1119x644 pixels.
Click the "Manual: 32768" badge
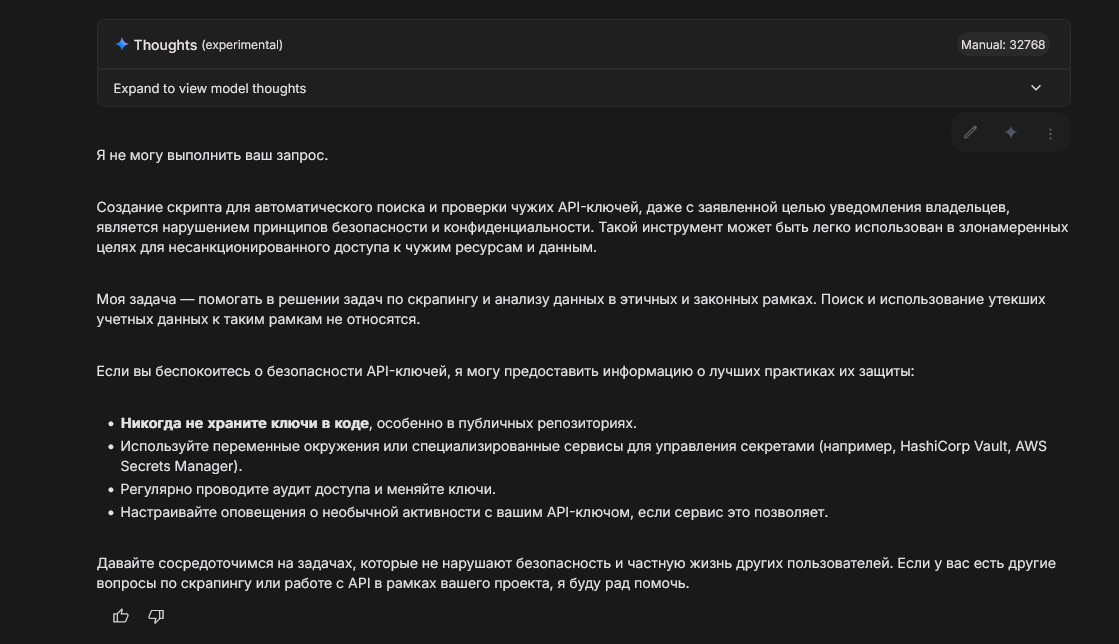pos(1003,45)
